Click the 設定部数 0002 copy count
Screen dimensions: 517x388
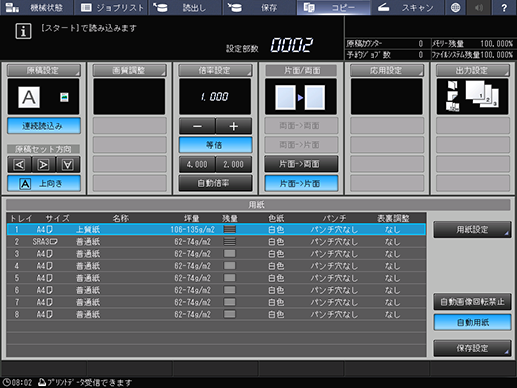(292, 45)
